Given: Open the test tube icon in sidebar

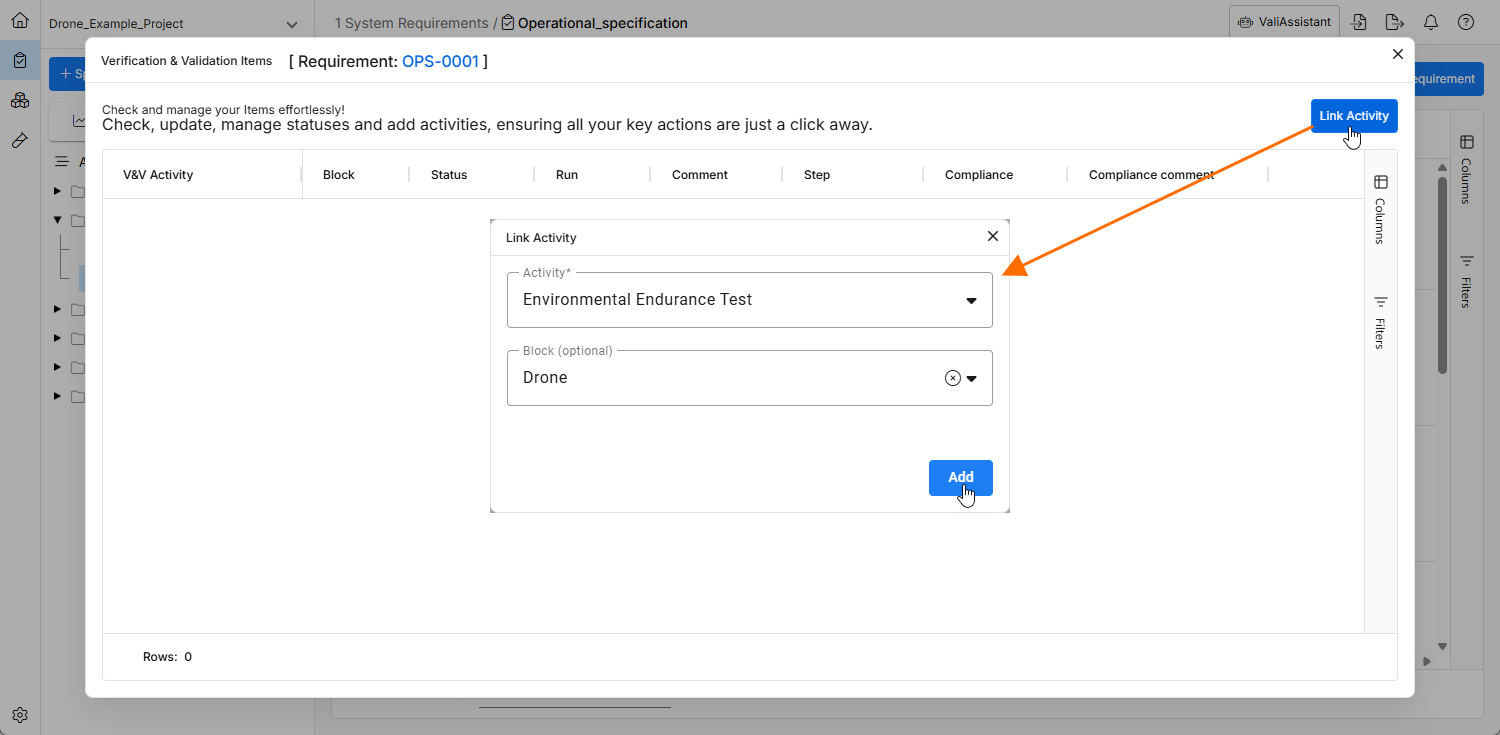Looking at the screenshot, I should 20,141.
